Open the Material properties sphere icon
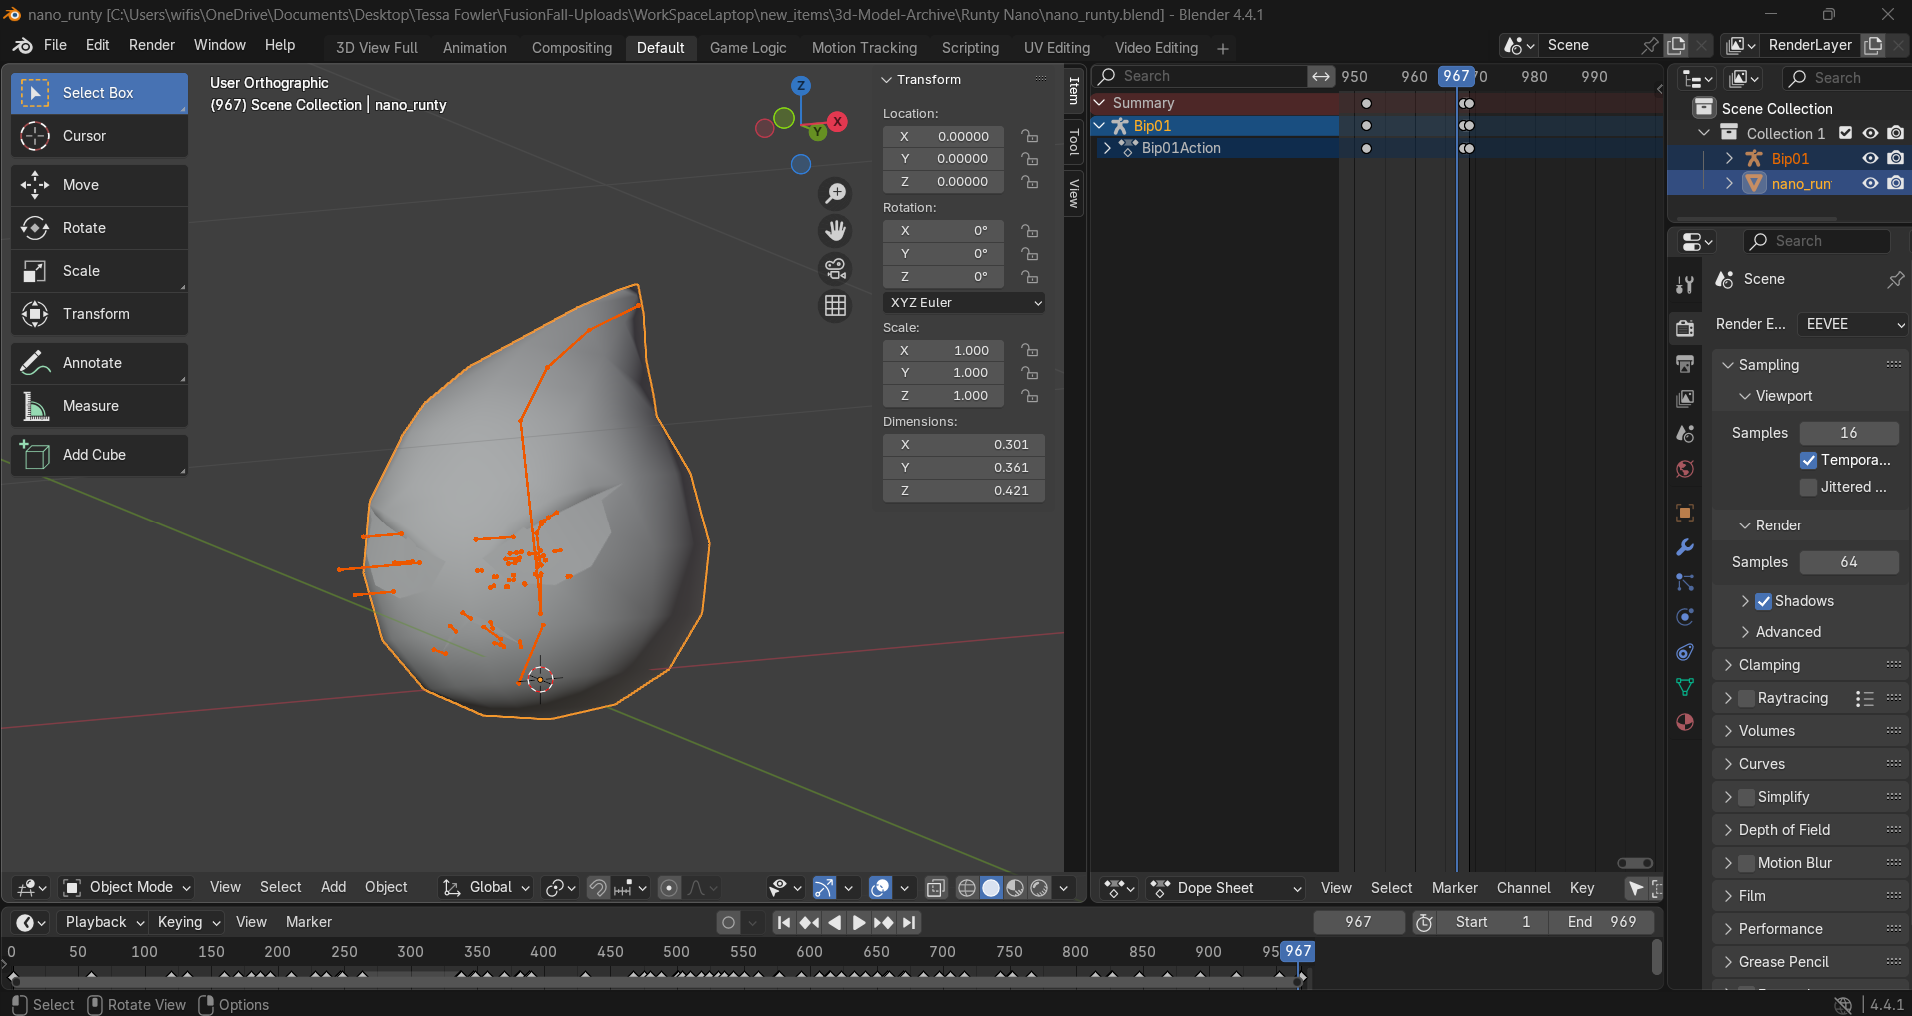This screenshot has height=1016, width=1912. click(x=1685, y=722)
